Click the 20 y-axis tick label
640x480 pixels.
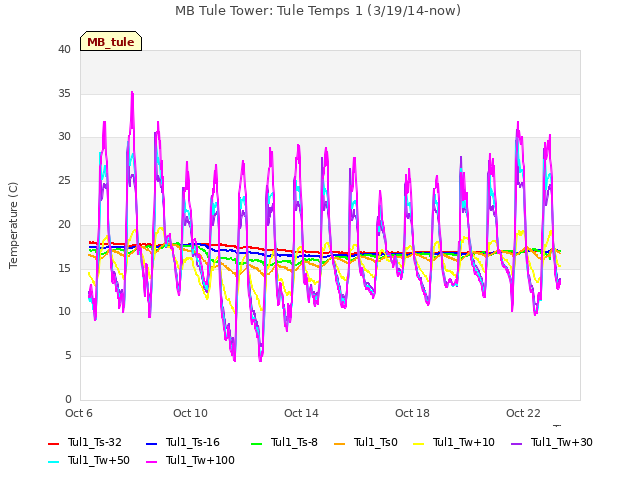64,224
